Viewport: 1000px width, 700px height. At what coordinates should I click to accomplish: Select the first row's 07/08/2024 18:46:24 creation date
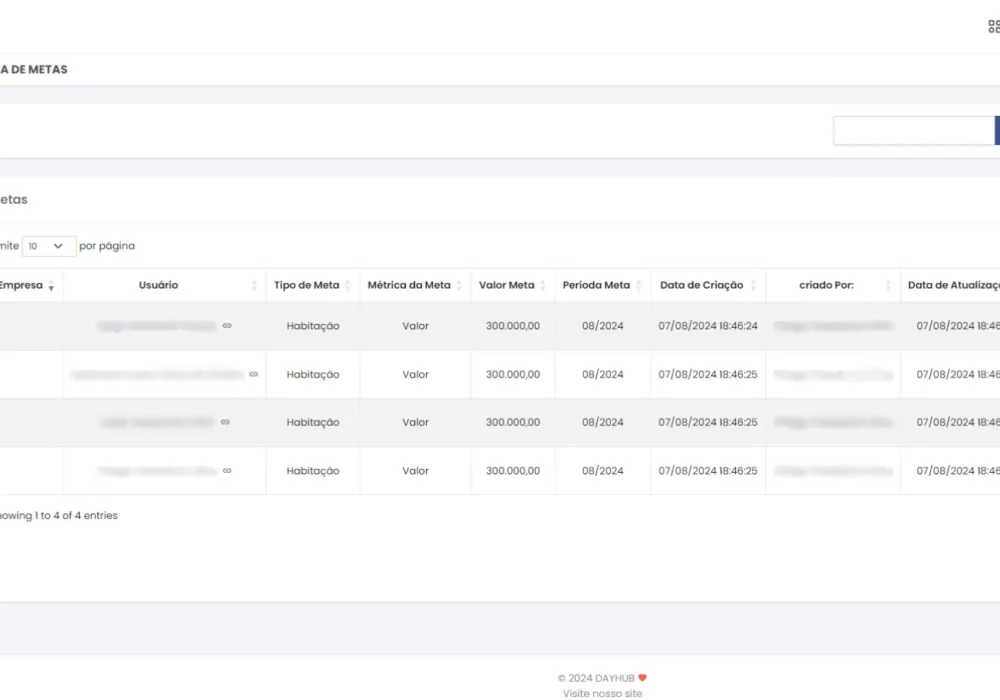tap(708, 326)
